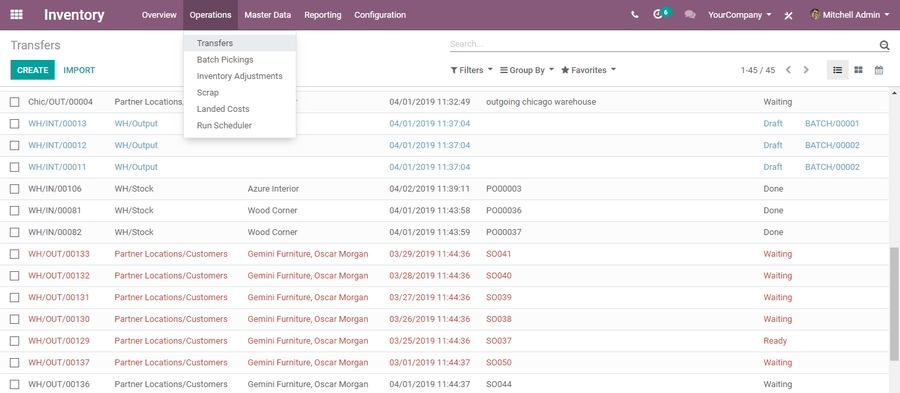
Task: Open the Reporting menu
Action: 323,15
